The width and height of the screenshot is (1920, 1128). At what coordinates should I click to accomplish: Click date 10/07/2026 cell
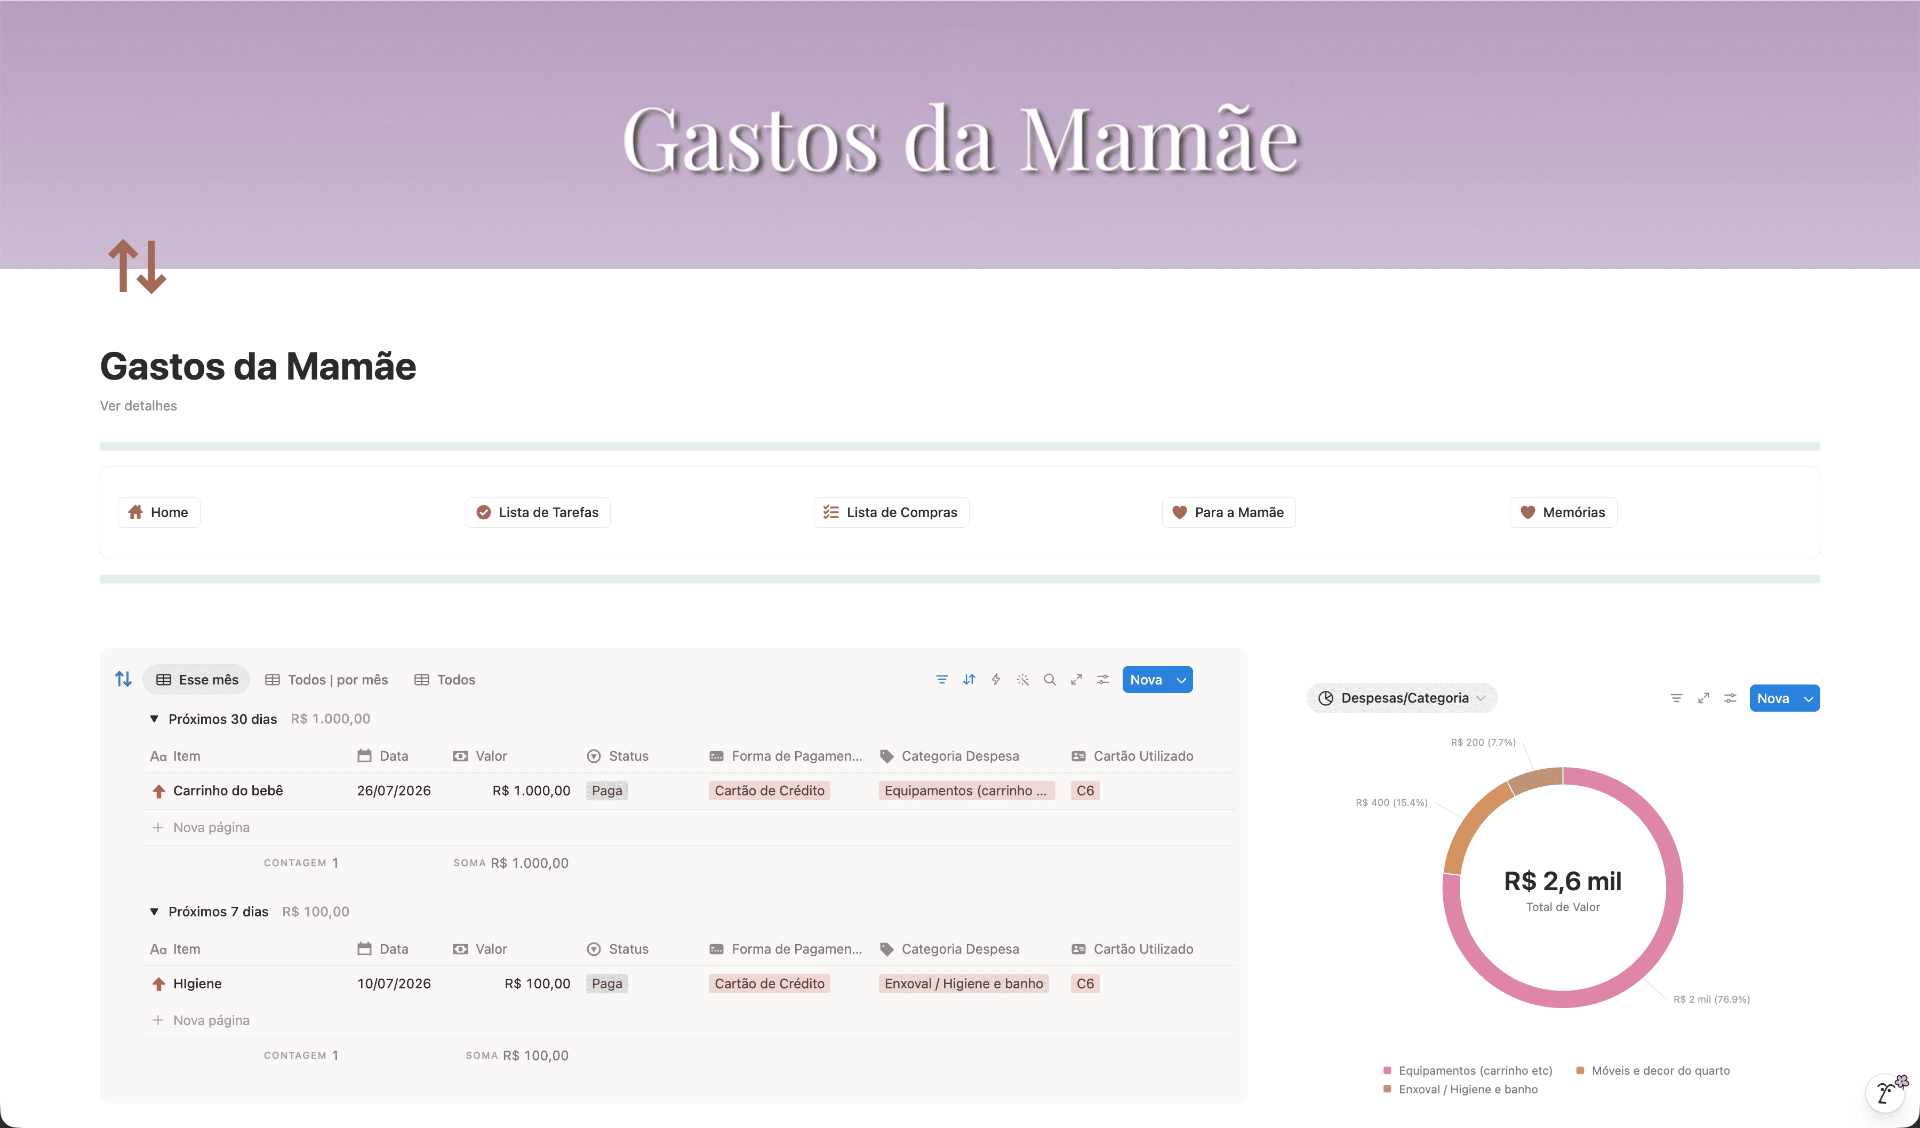(x=394, y=984)
